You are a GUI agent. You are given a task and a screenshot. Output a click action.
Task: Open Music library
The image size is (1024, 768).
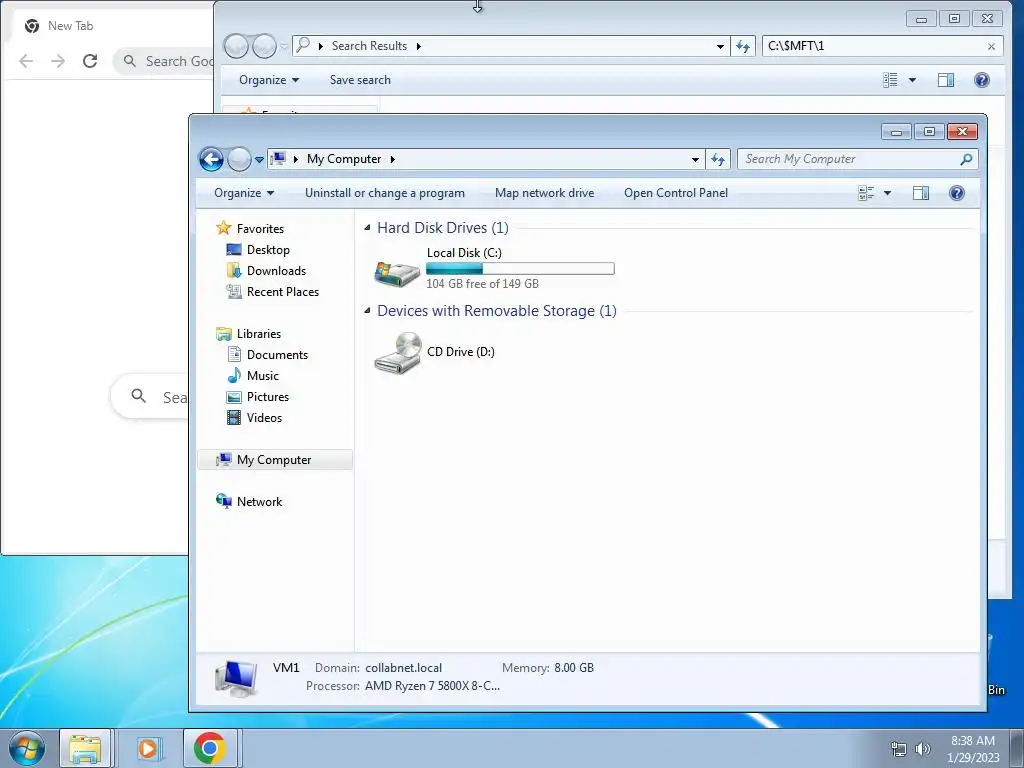coord(263,376)
